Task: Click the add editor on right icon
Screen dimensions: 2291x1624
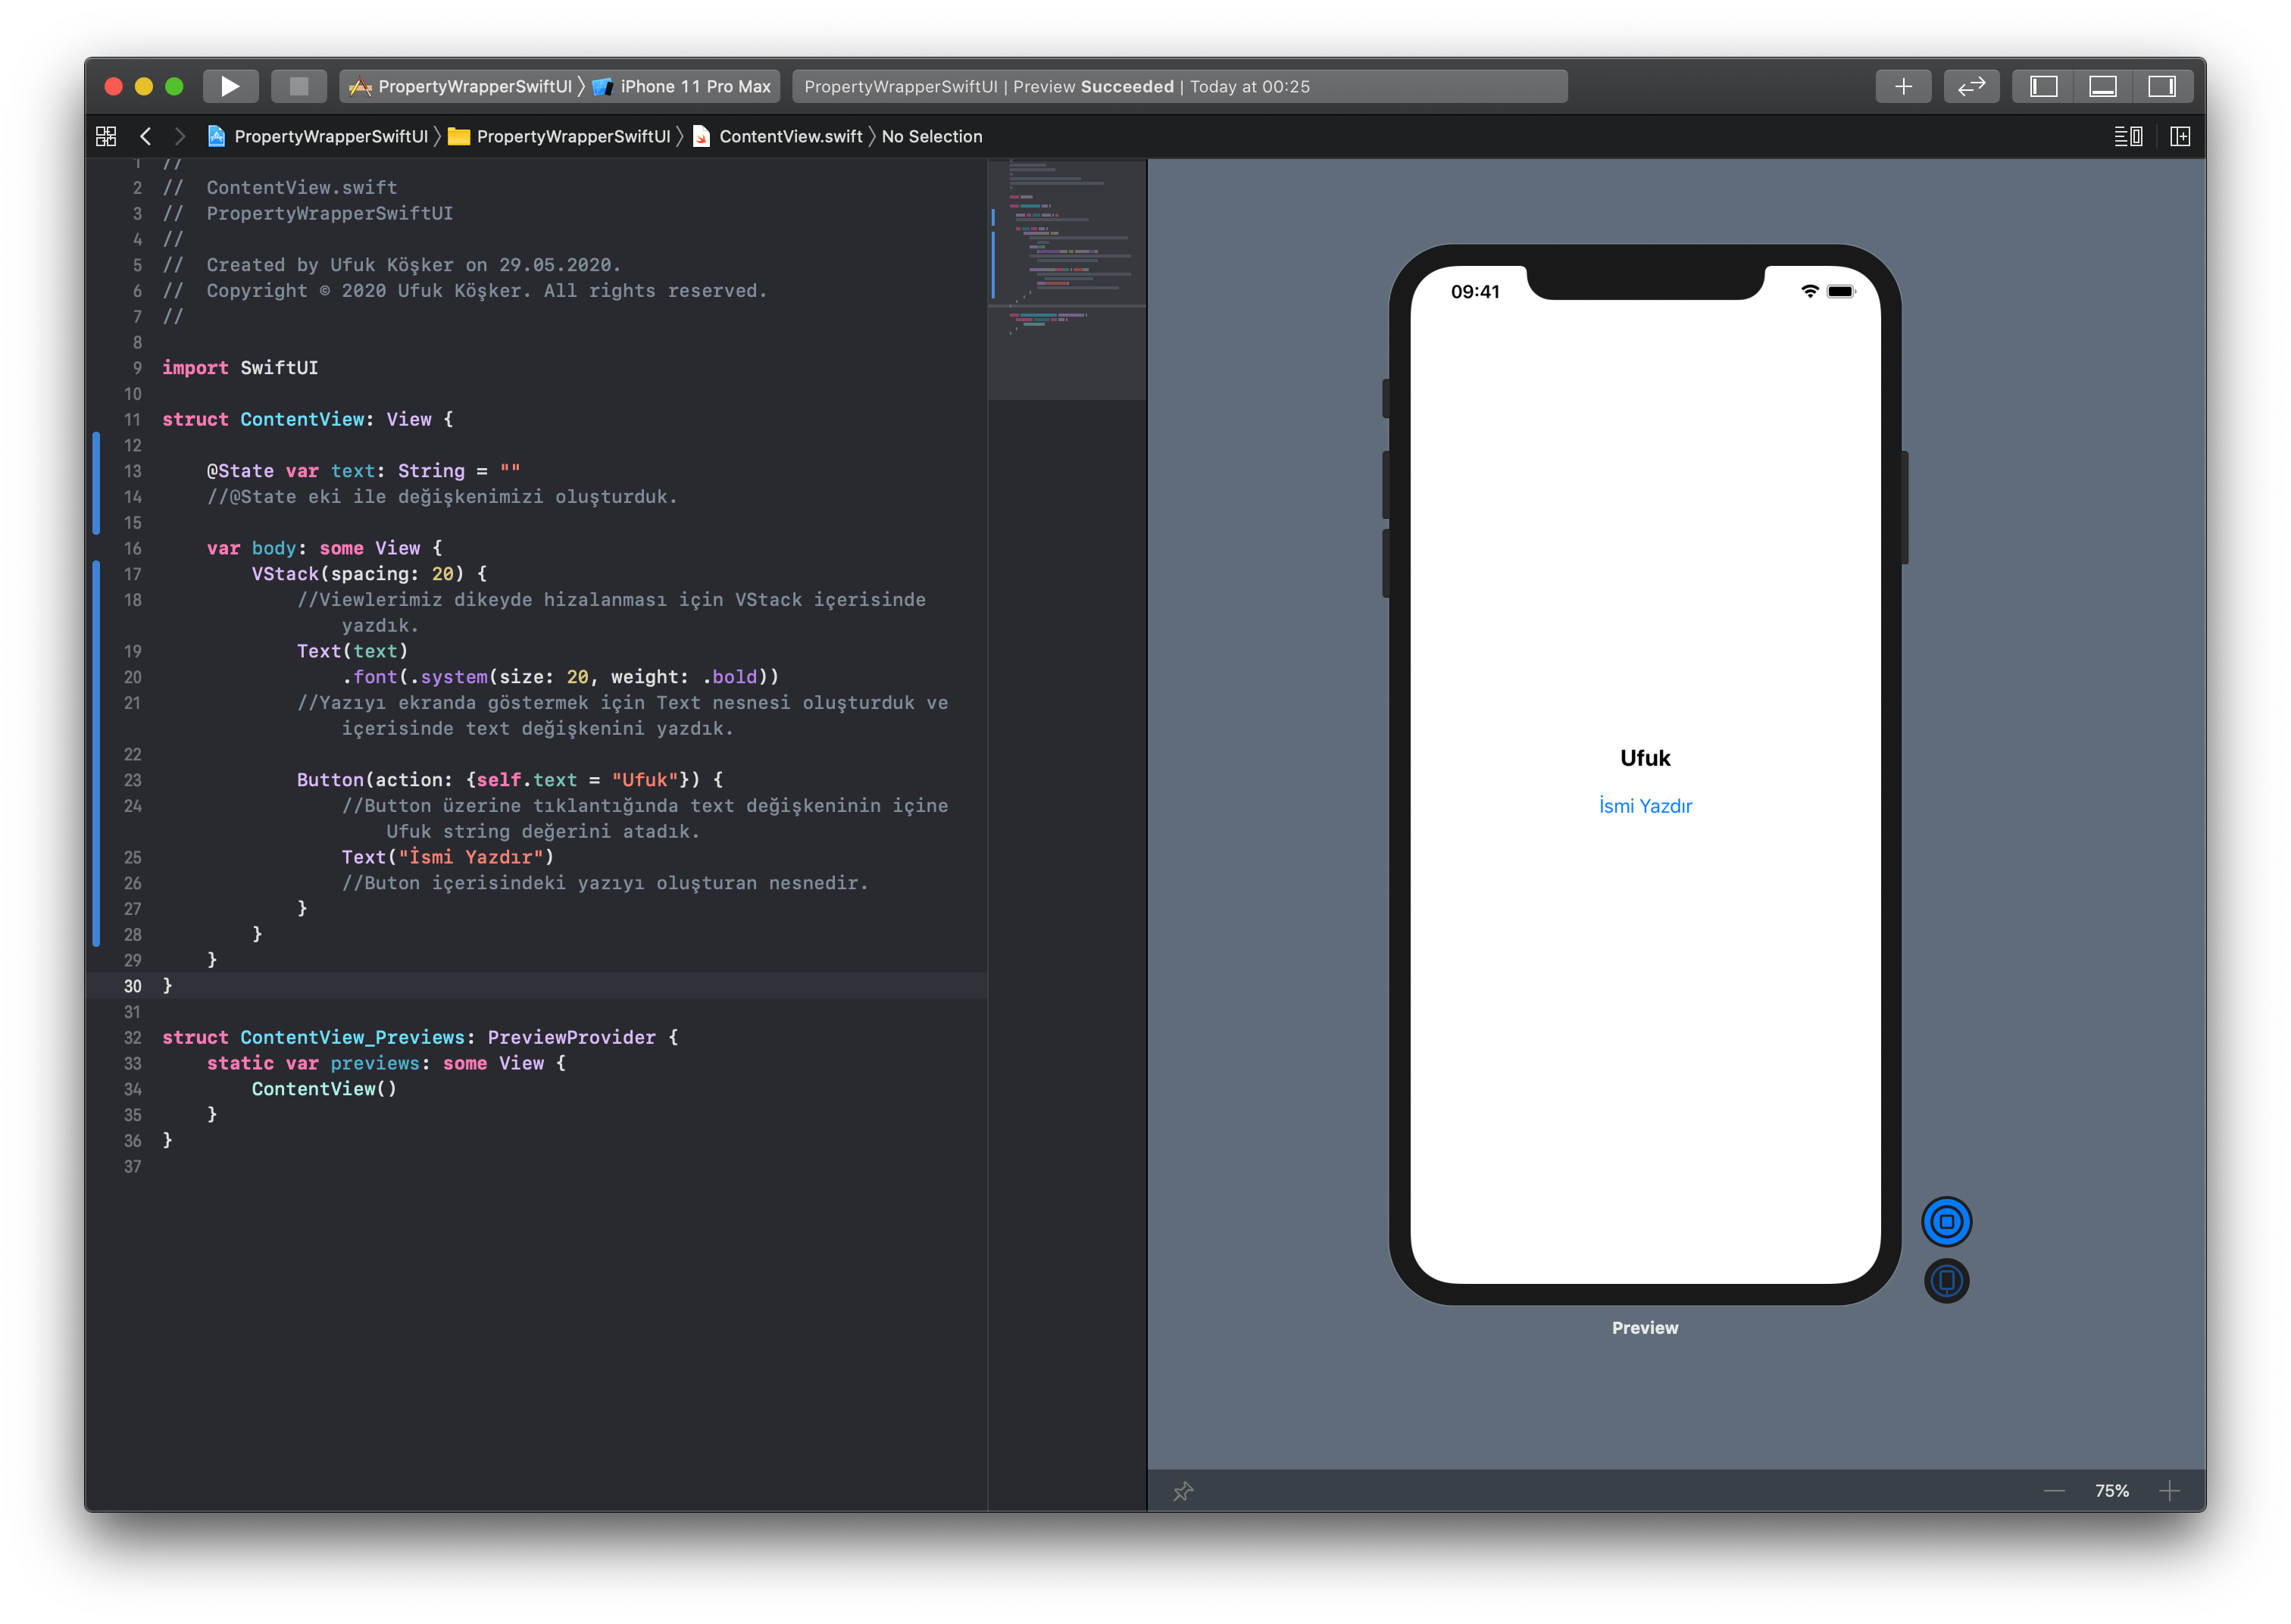Action: coord(2180,136)
